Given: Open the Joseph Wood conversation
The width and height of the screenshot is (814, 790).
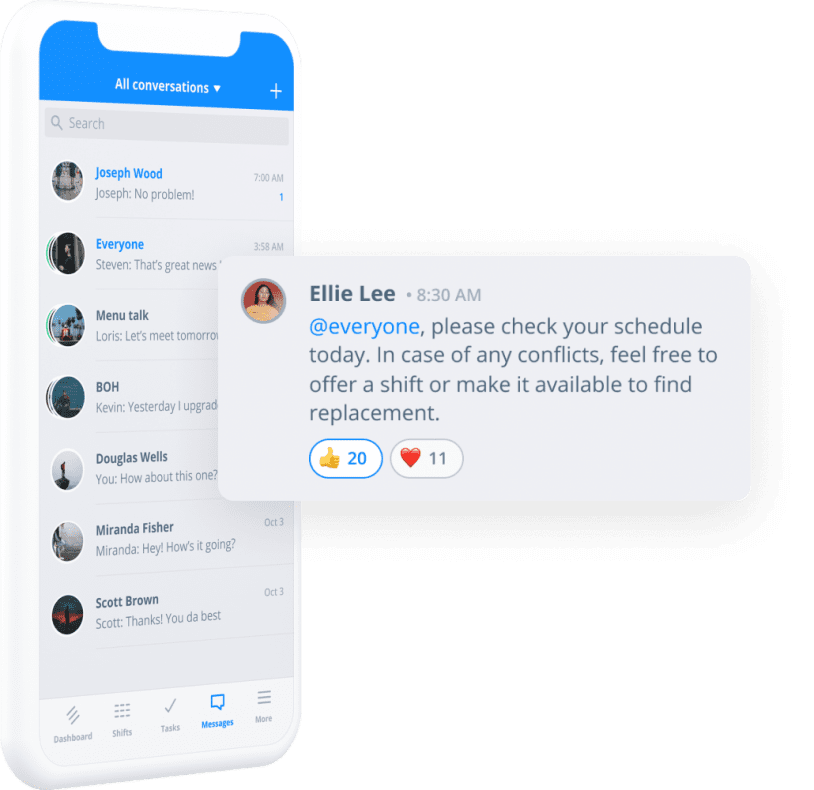Looking at the screenshot, I should click(167, 184).
